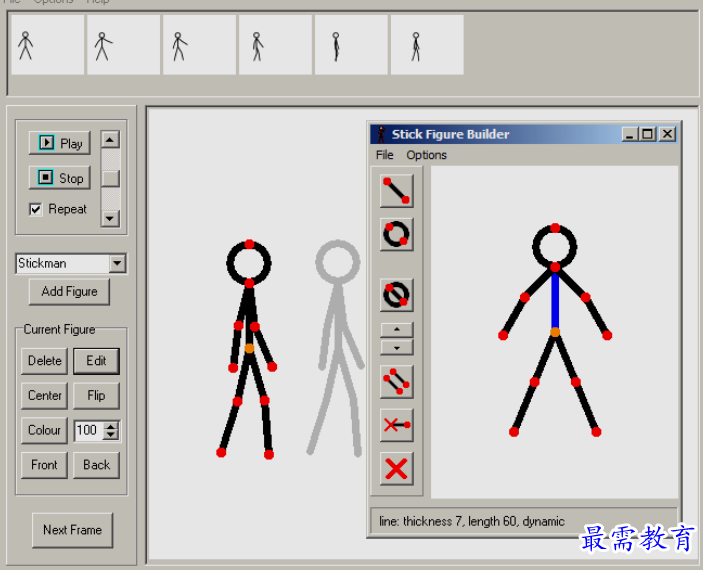The height and width of the screenshot is (570, 703).
Task: Click the red head-top handle on main stickman
Action: 250,244
